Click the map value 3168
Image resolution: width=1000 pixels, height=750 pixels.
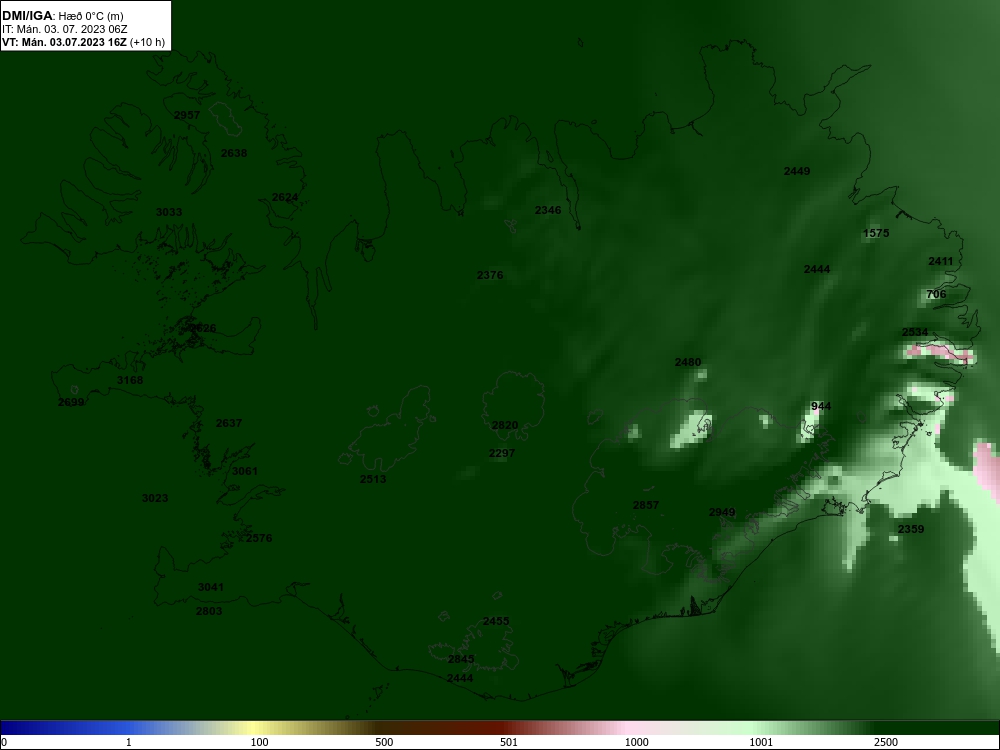click(x=130, y=380)
